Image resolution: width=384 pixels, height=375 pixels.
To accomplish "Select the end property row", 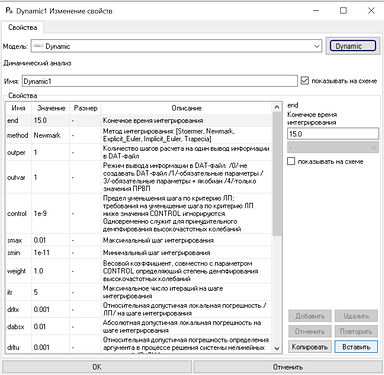I will pos(139,120).
